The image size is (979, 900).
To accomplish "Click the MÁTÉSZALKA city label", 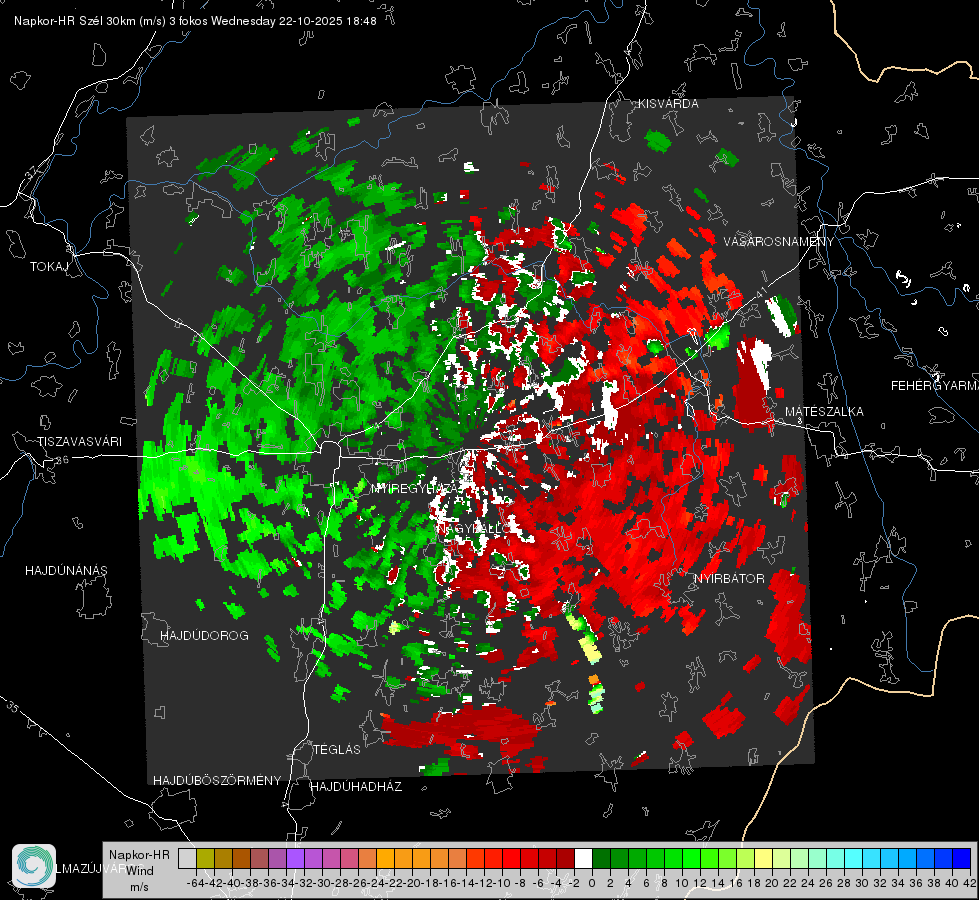I will tap(824, 412).
